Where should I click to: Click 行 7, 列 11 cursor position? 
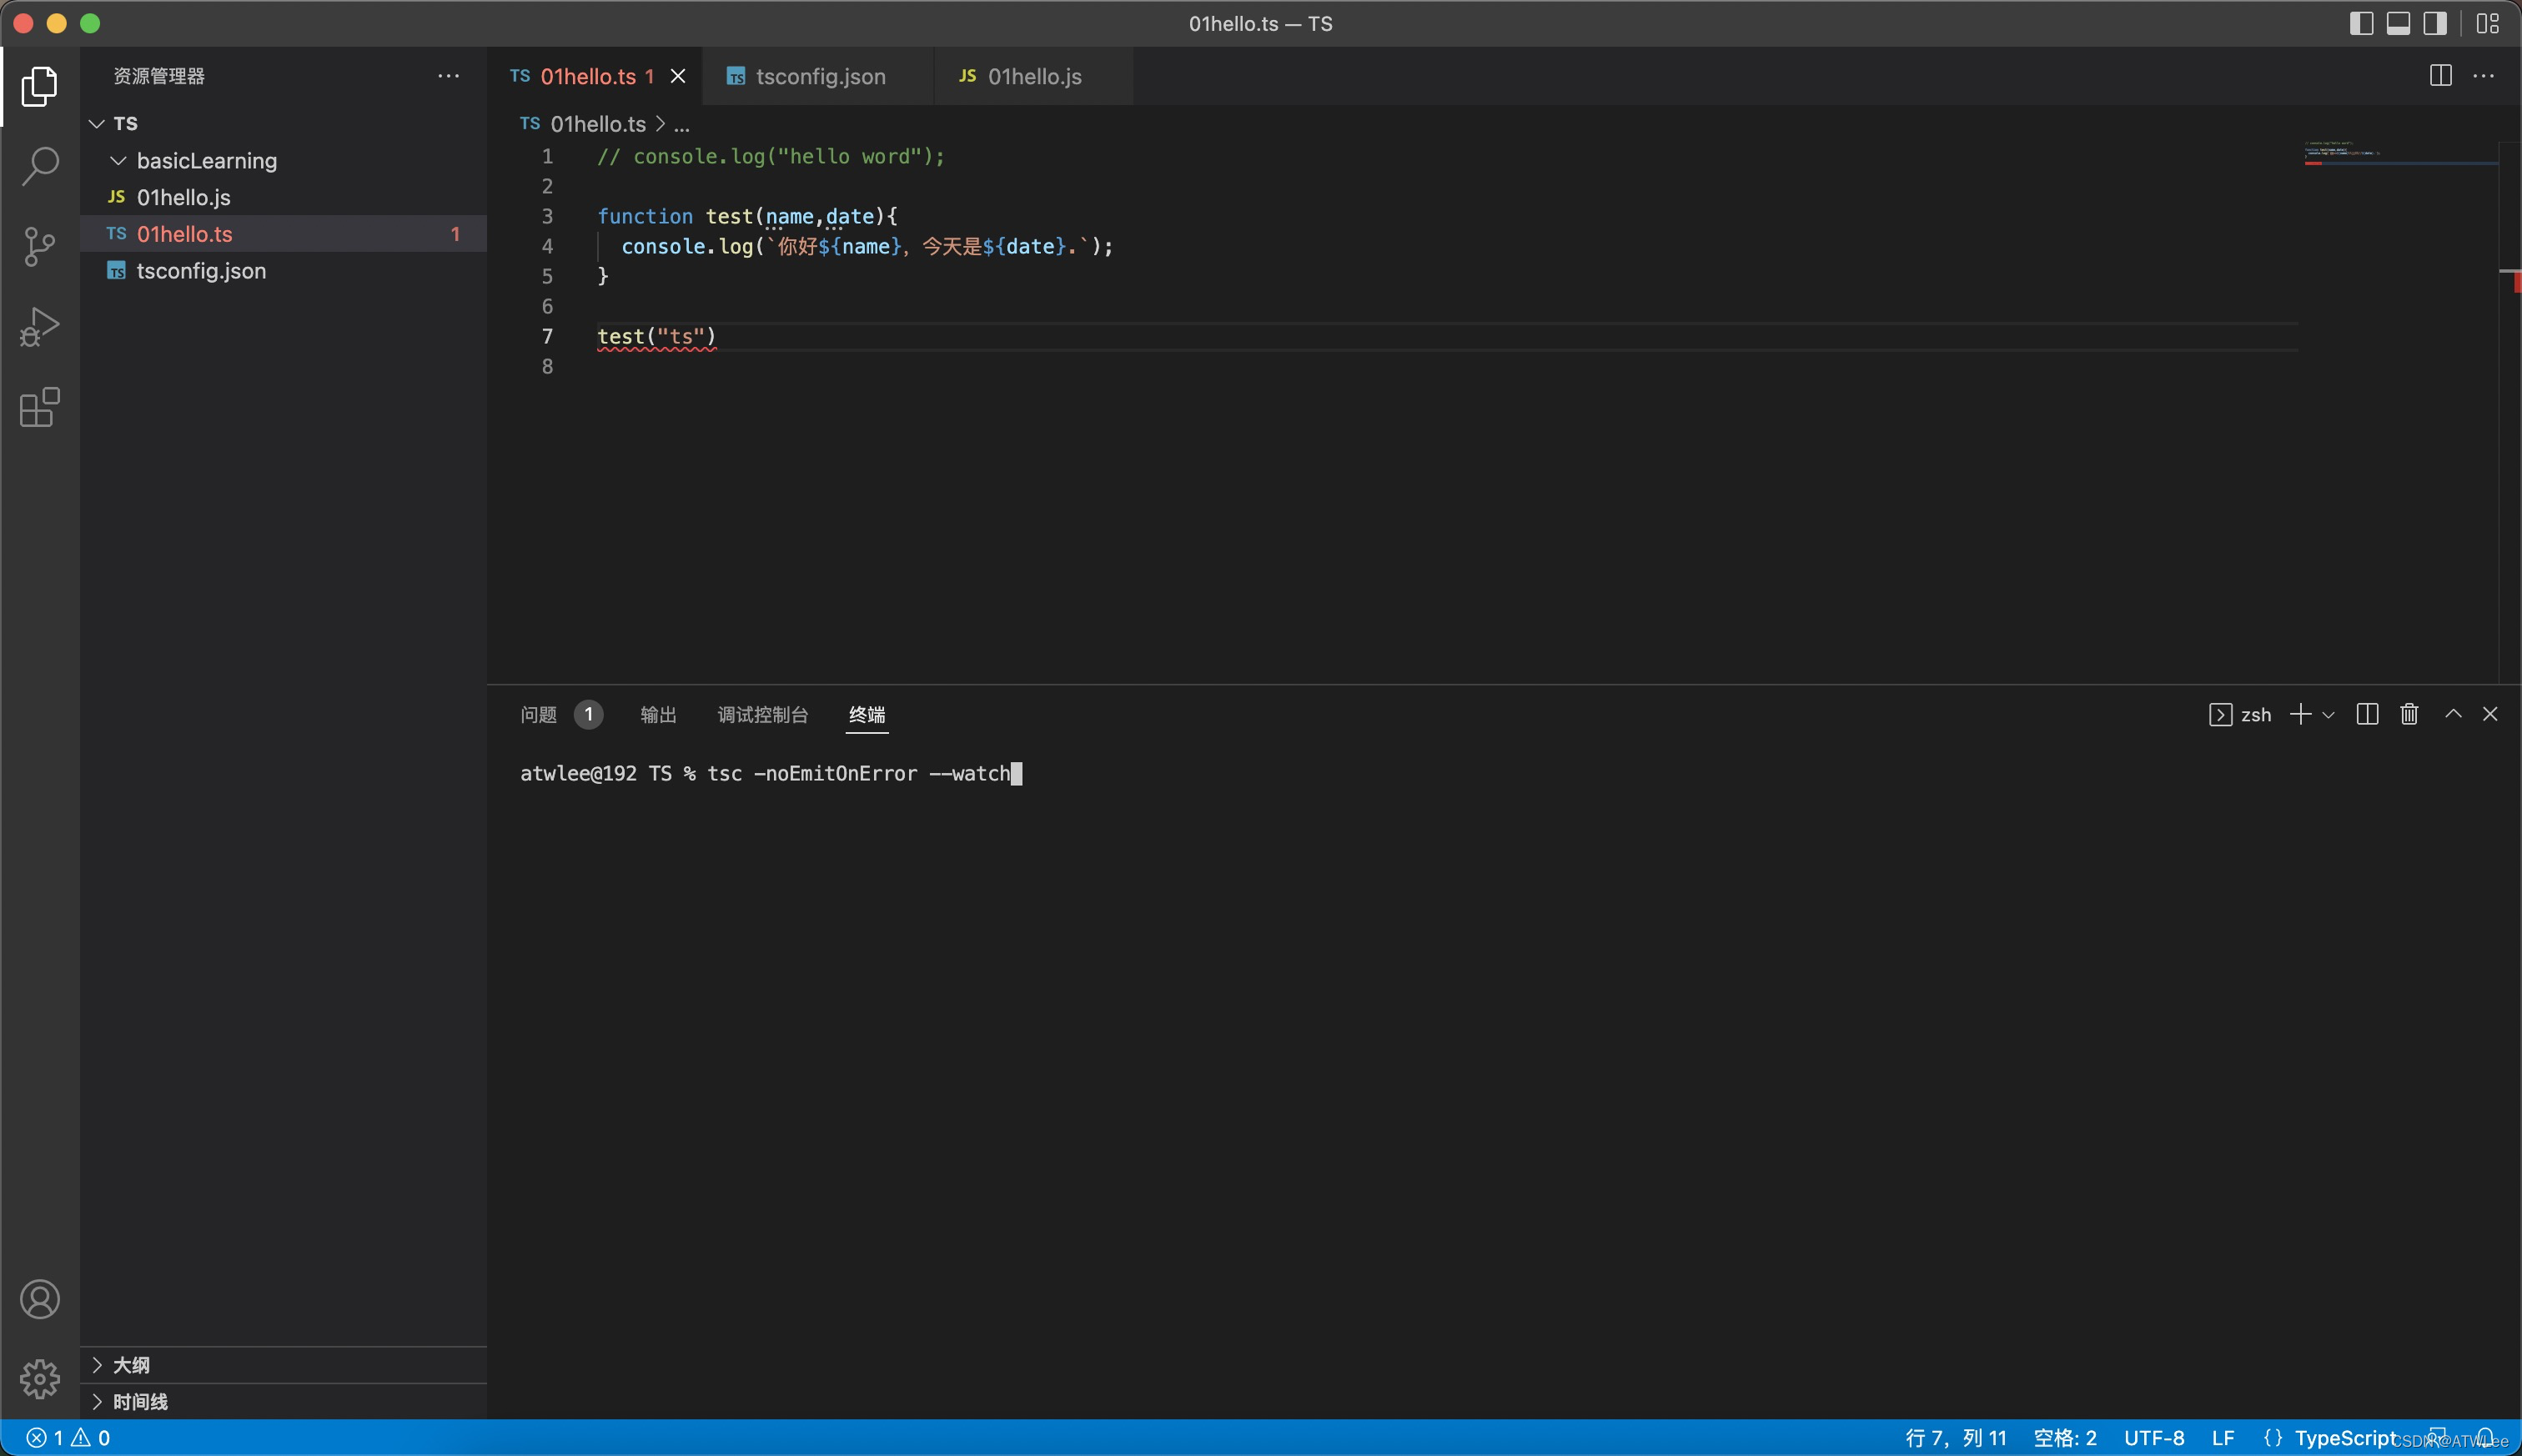point(1956,1438)
